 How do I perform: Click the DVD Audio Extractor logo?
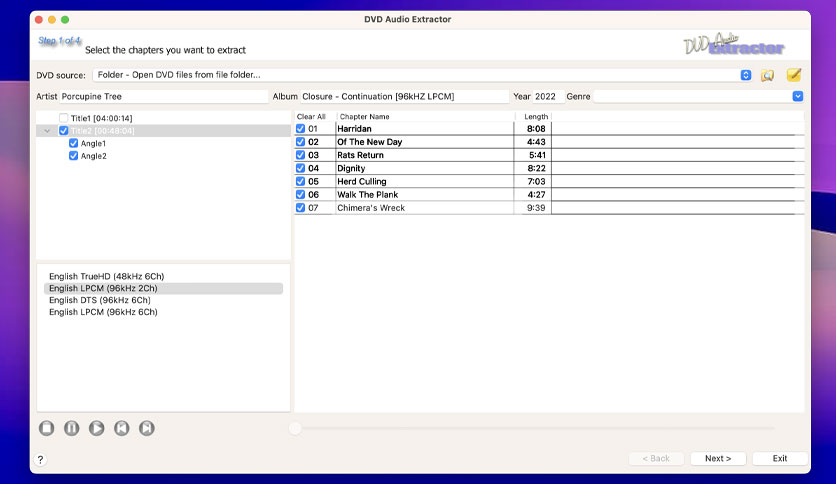pyautogui.click(x=734, y=44)
